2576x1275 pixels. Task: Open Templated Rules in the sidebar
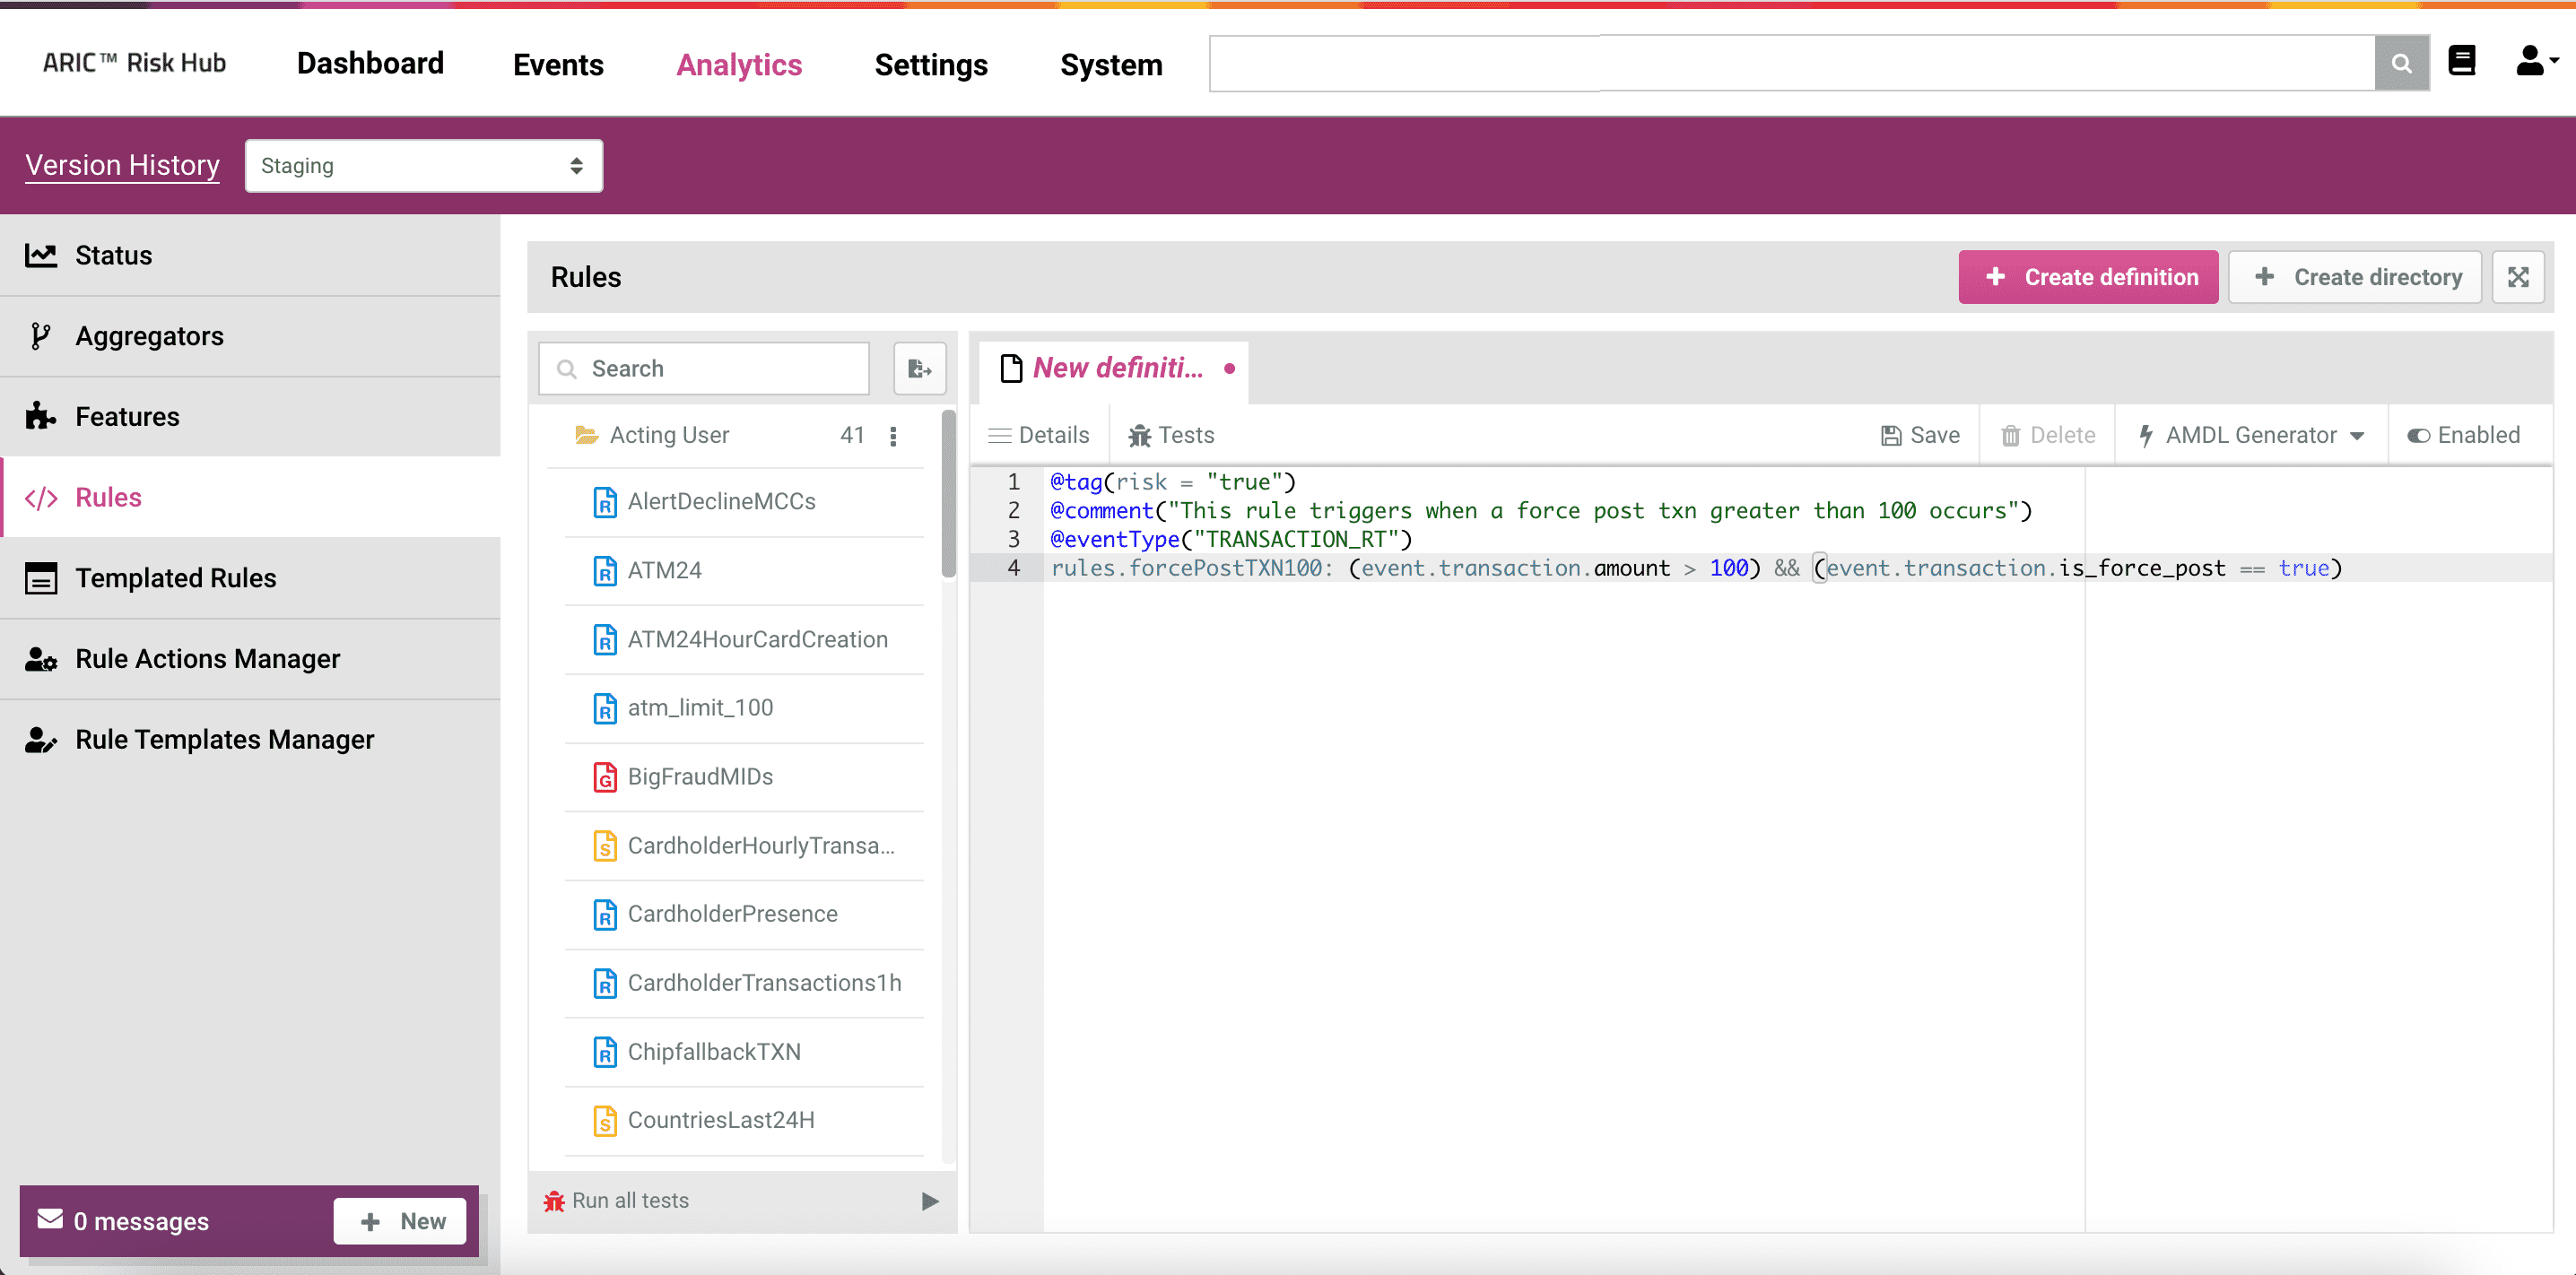(250, 579)
